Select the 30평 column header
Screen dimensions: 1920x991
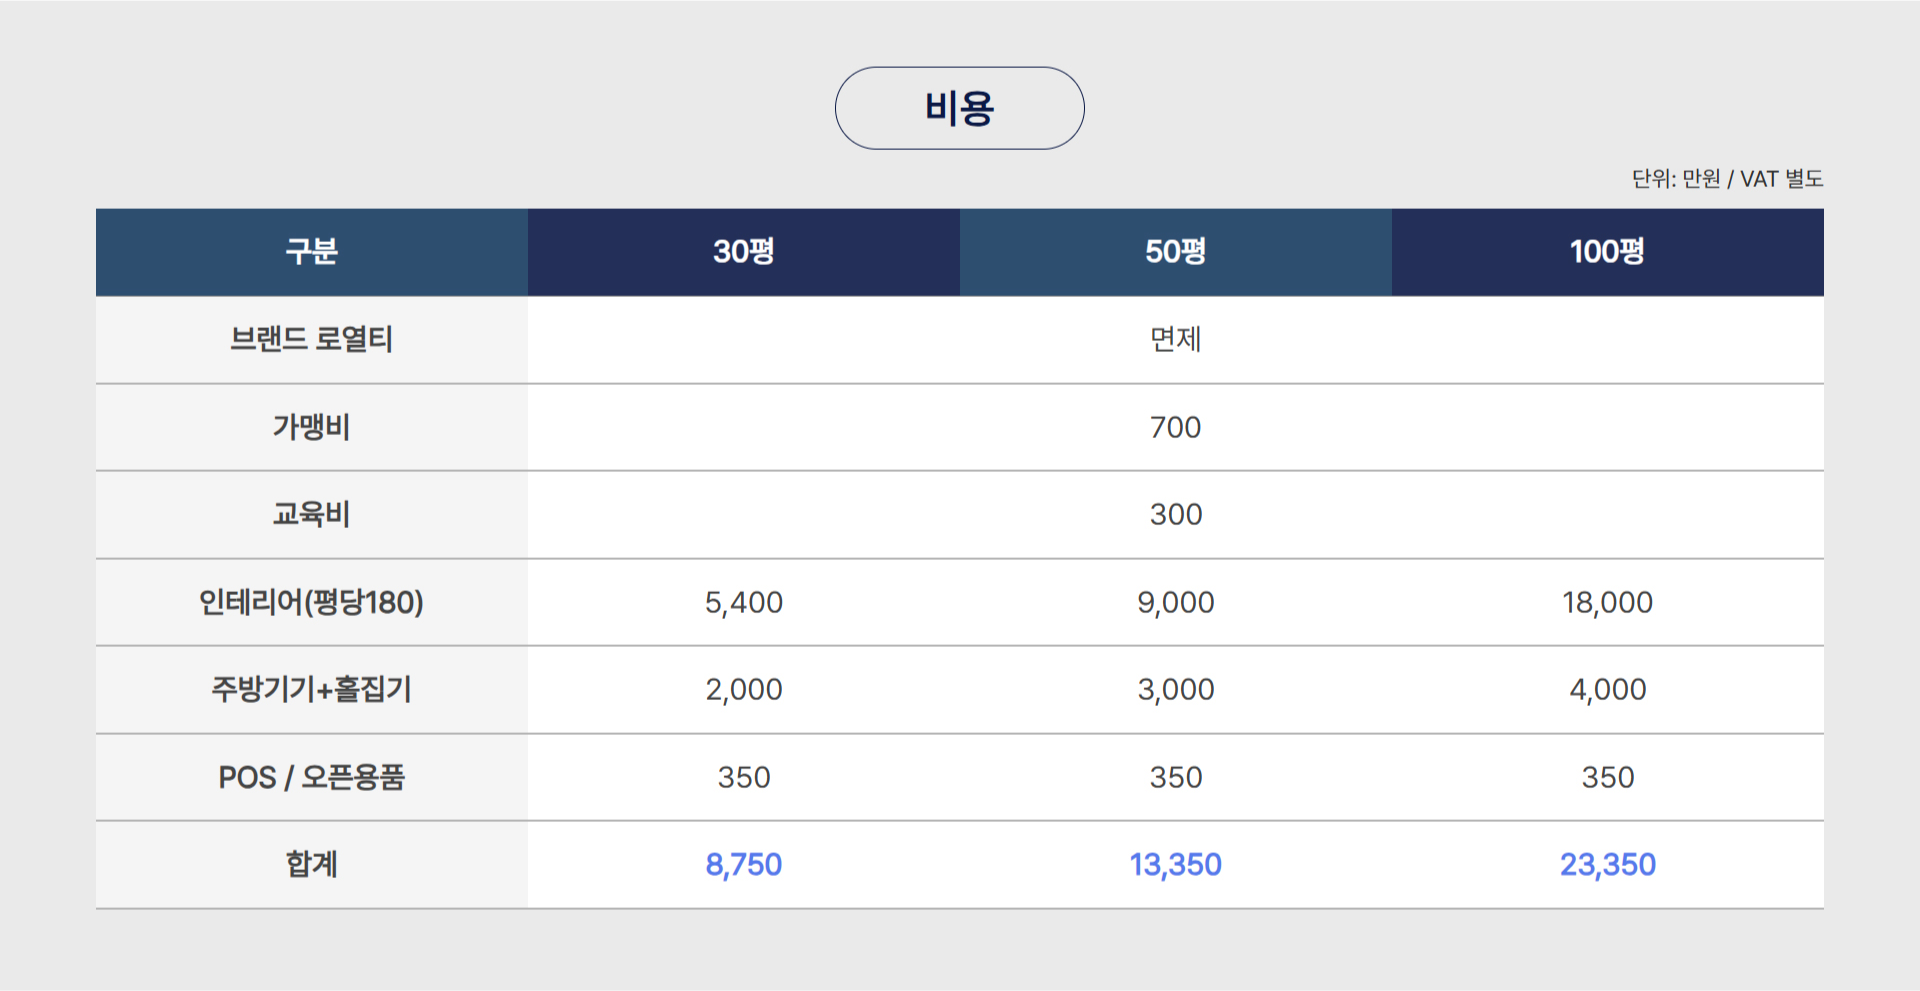click(744, 252)
